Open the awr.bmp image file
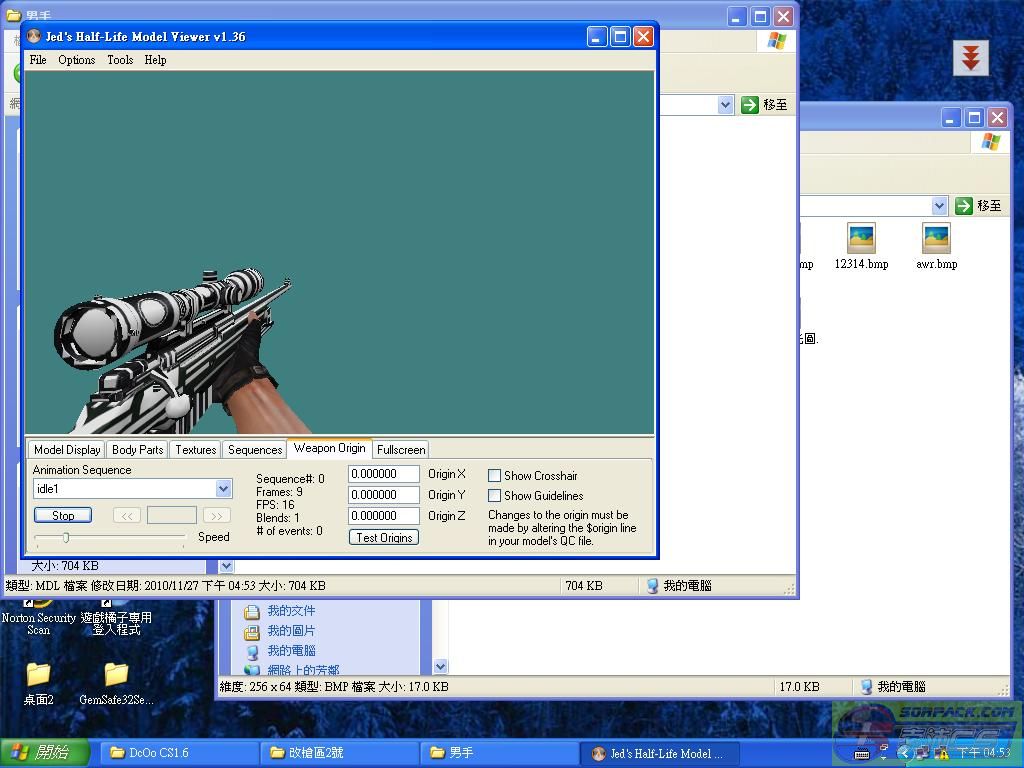This screenshot has width=1024, height=768. 936,239
